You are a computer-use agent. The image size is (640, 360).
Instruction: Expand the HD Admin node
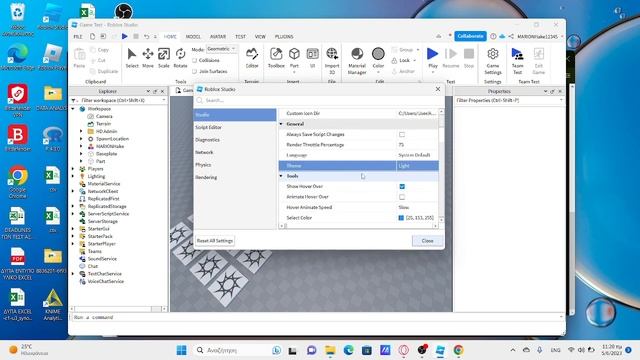pos(81,131)
